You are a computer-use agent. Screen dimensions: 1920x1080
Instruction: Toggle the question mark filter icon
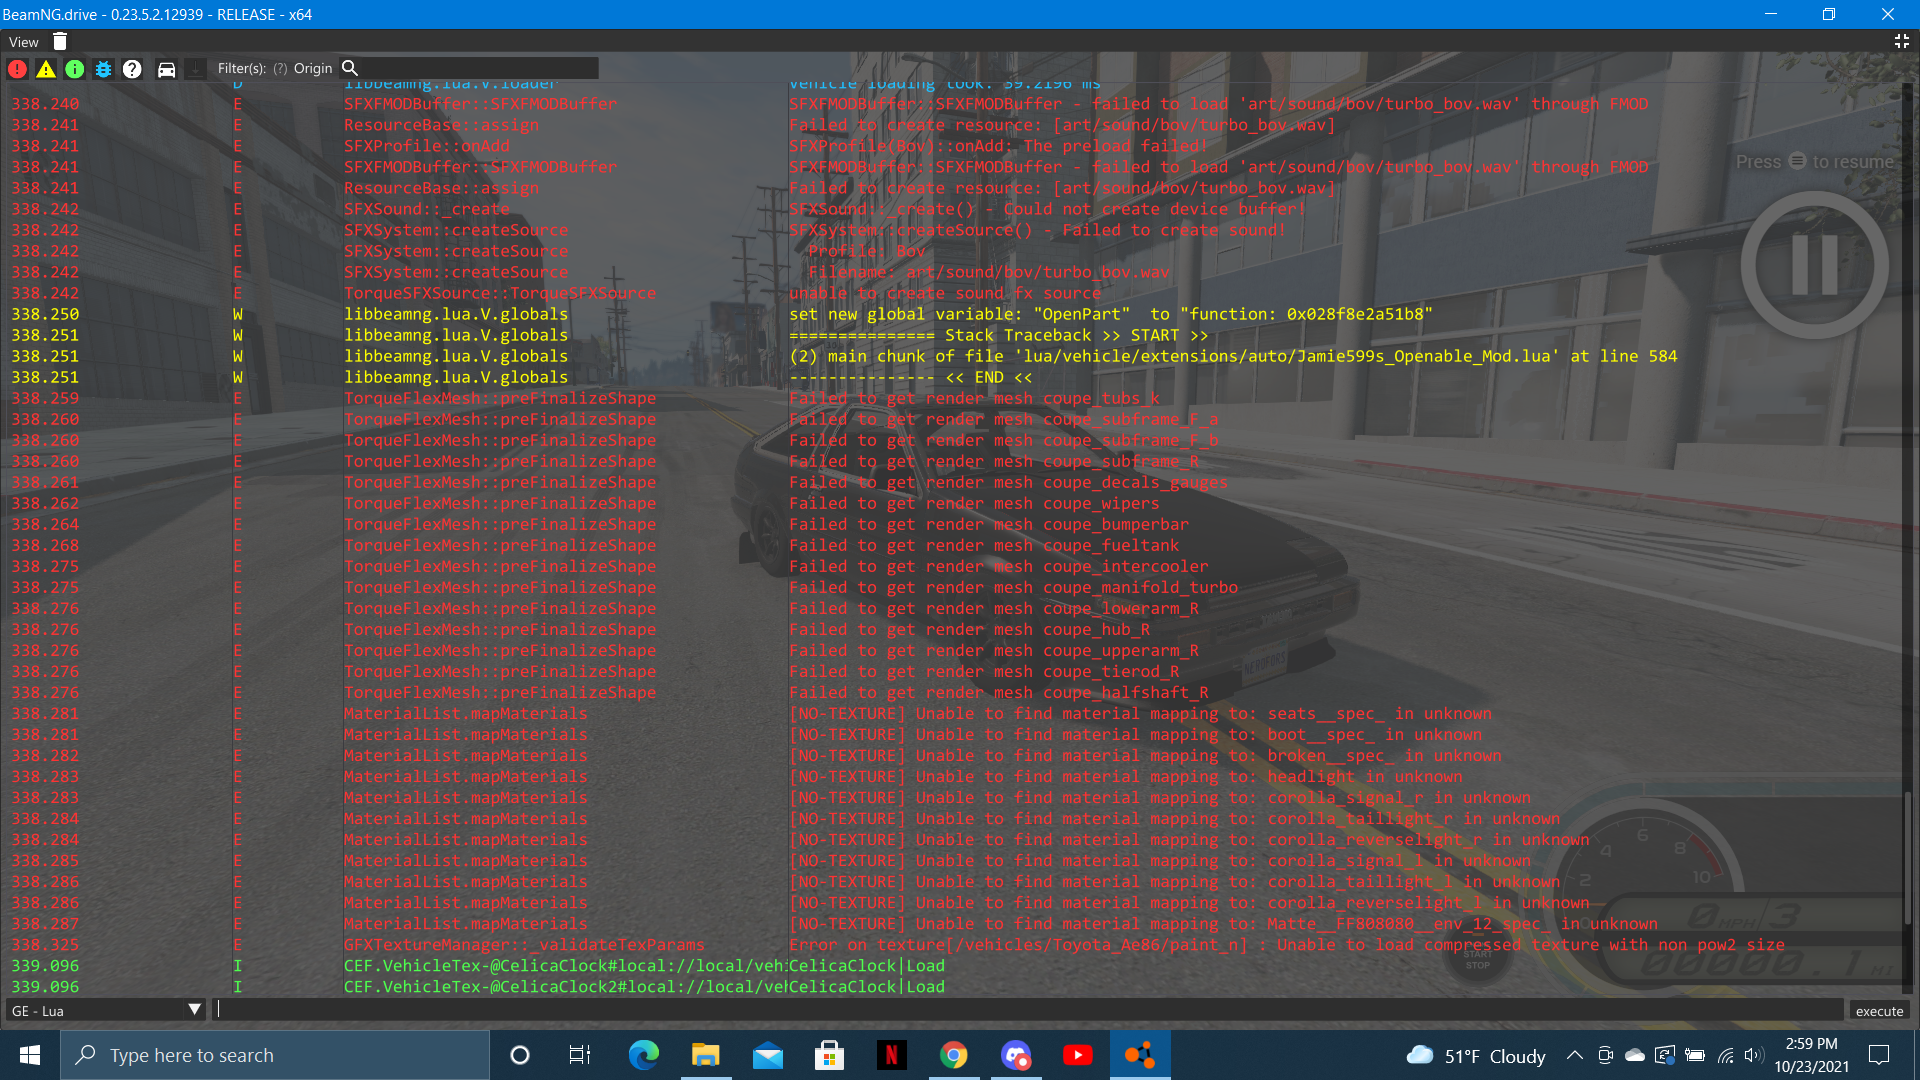click(x=132, y=69)
